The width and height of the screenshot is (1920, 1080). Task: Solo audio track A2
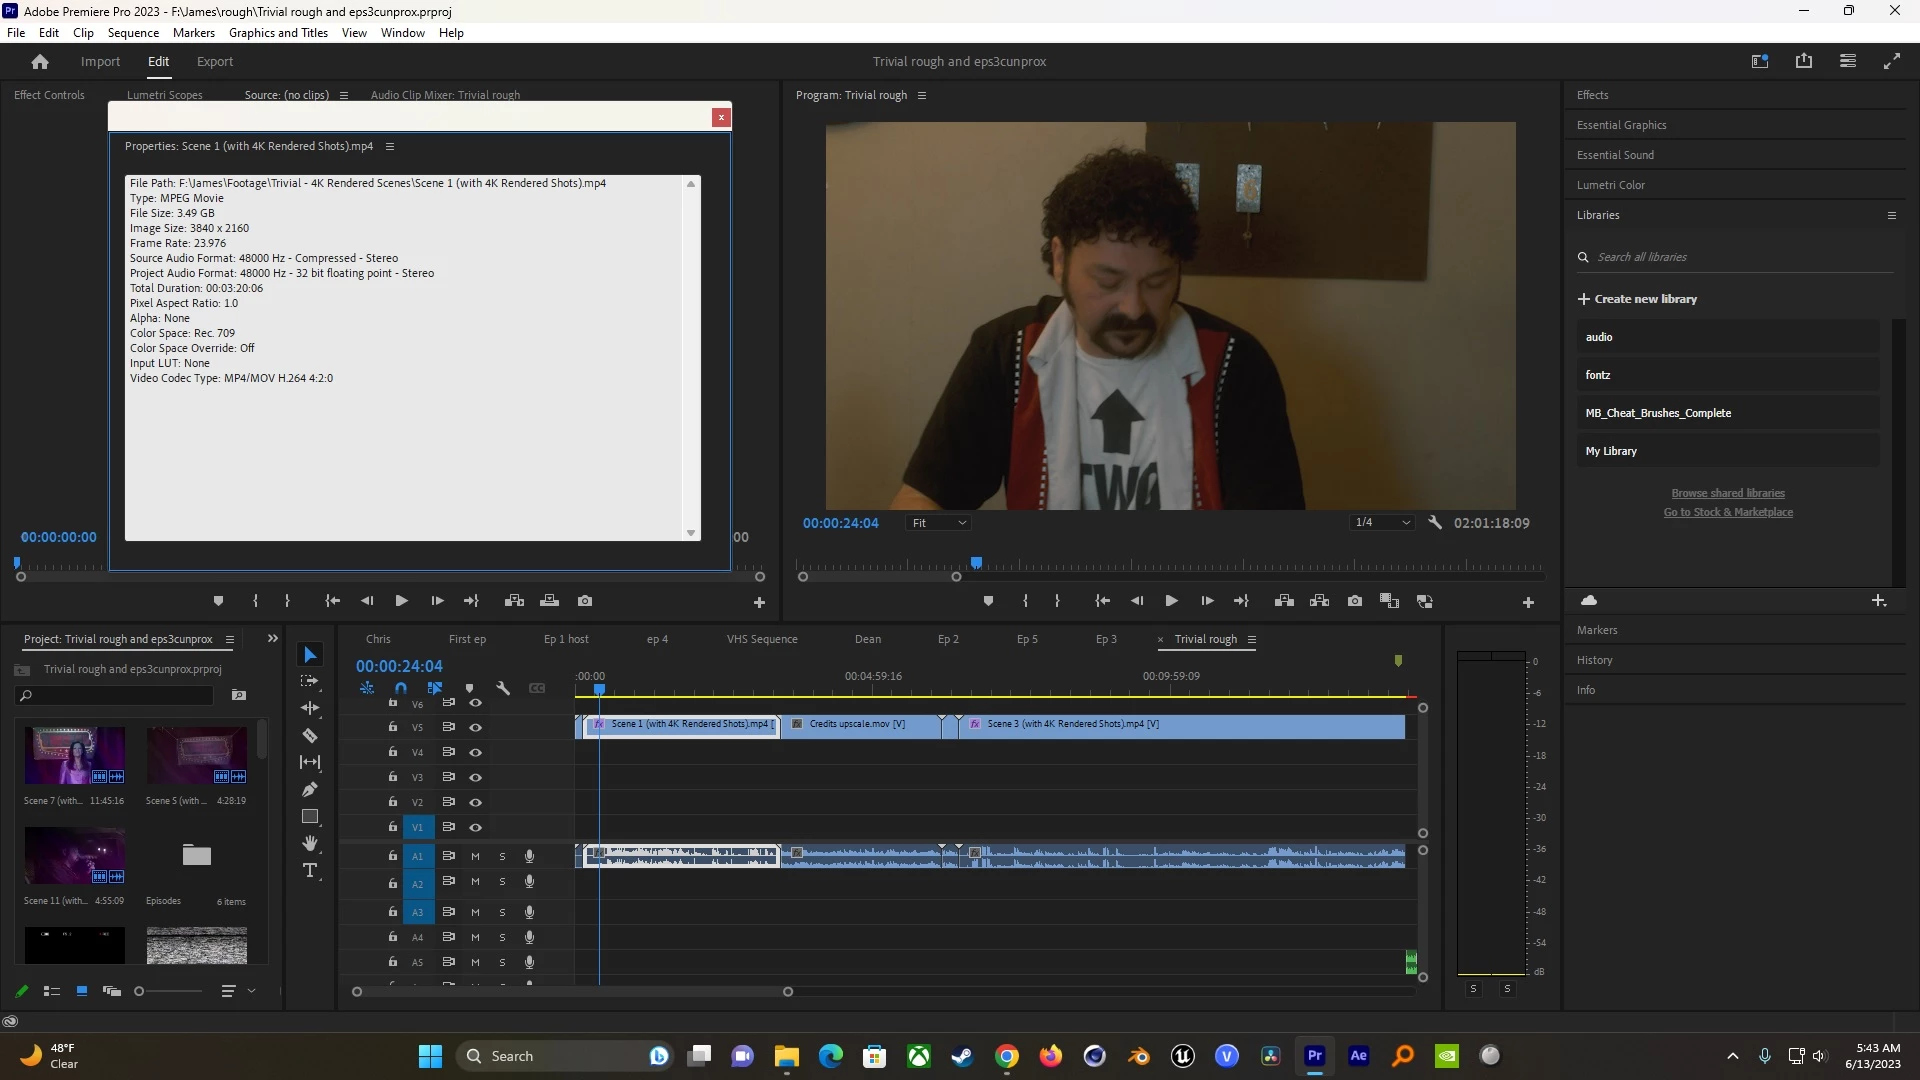tap(502, 882)
